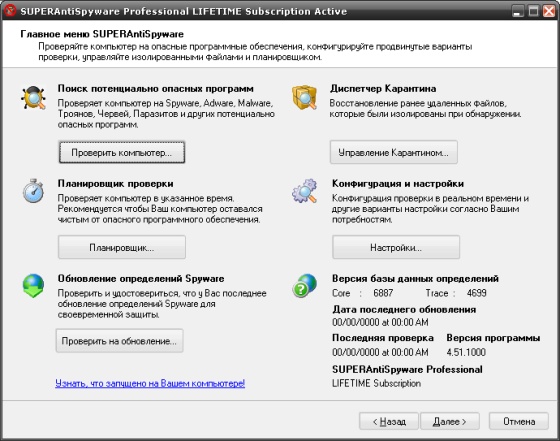Start scan with Проверить компьютер button
This screenshot has width=560, height=441.
122,152
